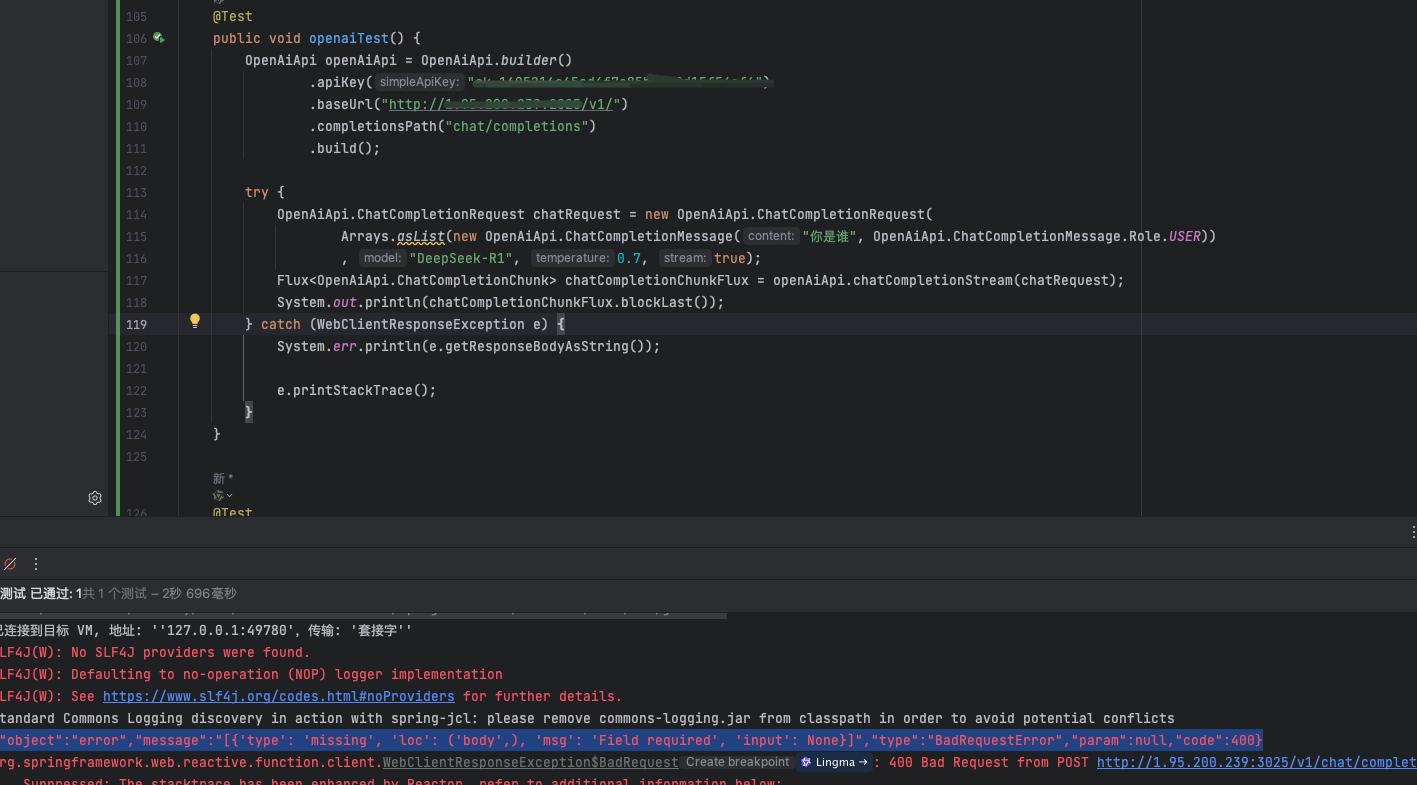The height and width of the screenshot is (785, 1417).
Task: Click the NOP logger implementation log line
Action: [251, 674]
